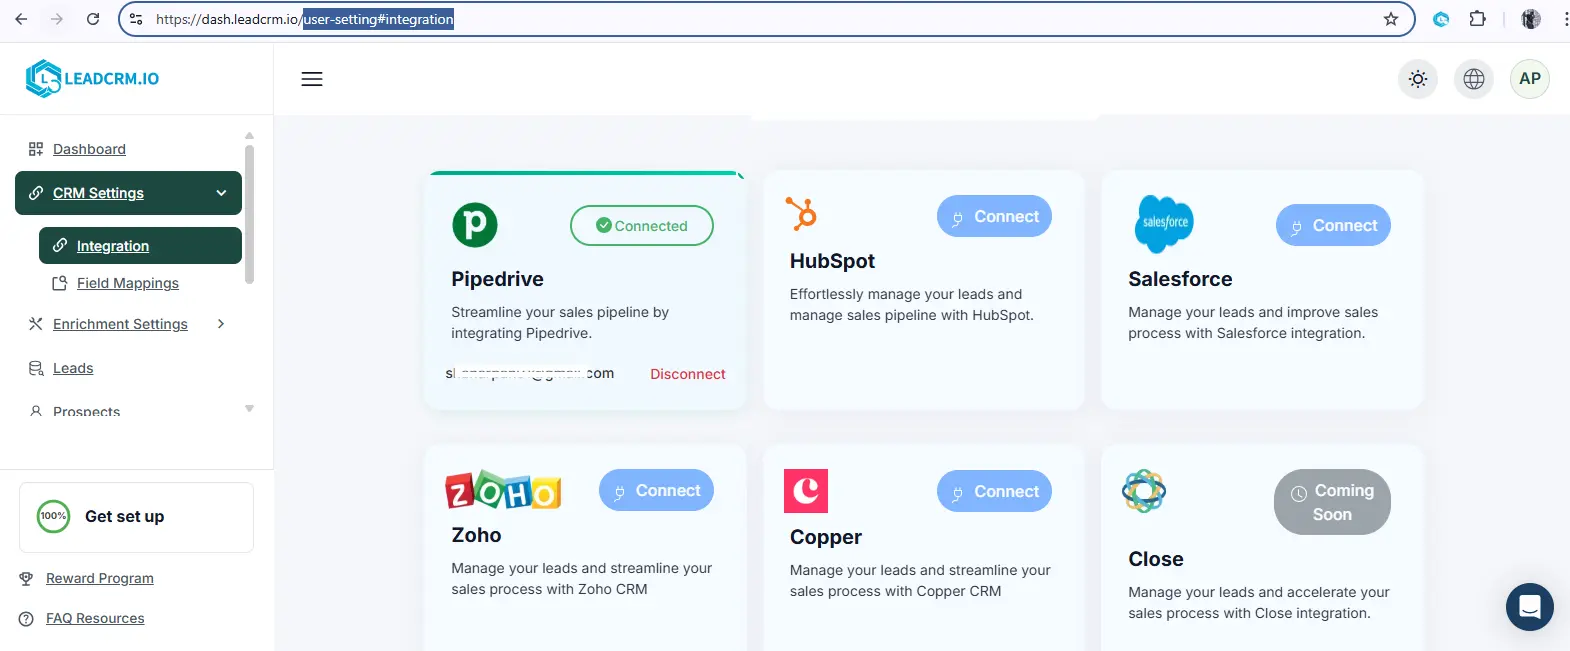
Task: Click the Reward Program trophy icon
Action: (x=27, y=578)
